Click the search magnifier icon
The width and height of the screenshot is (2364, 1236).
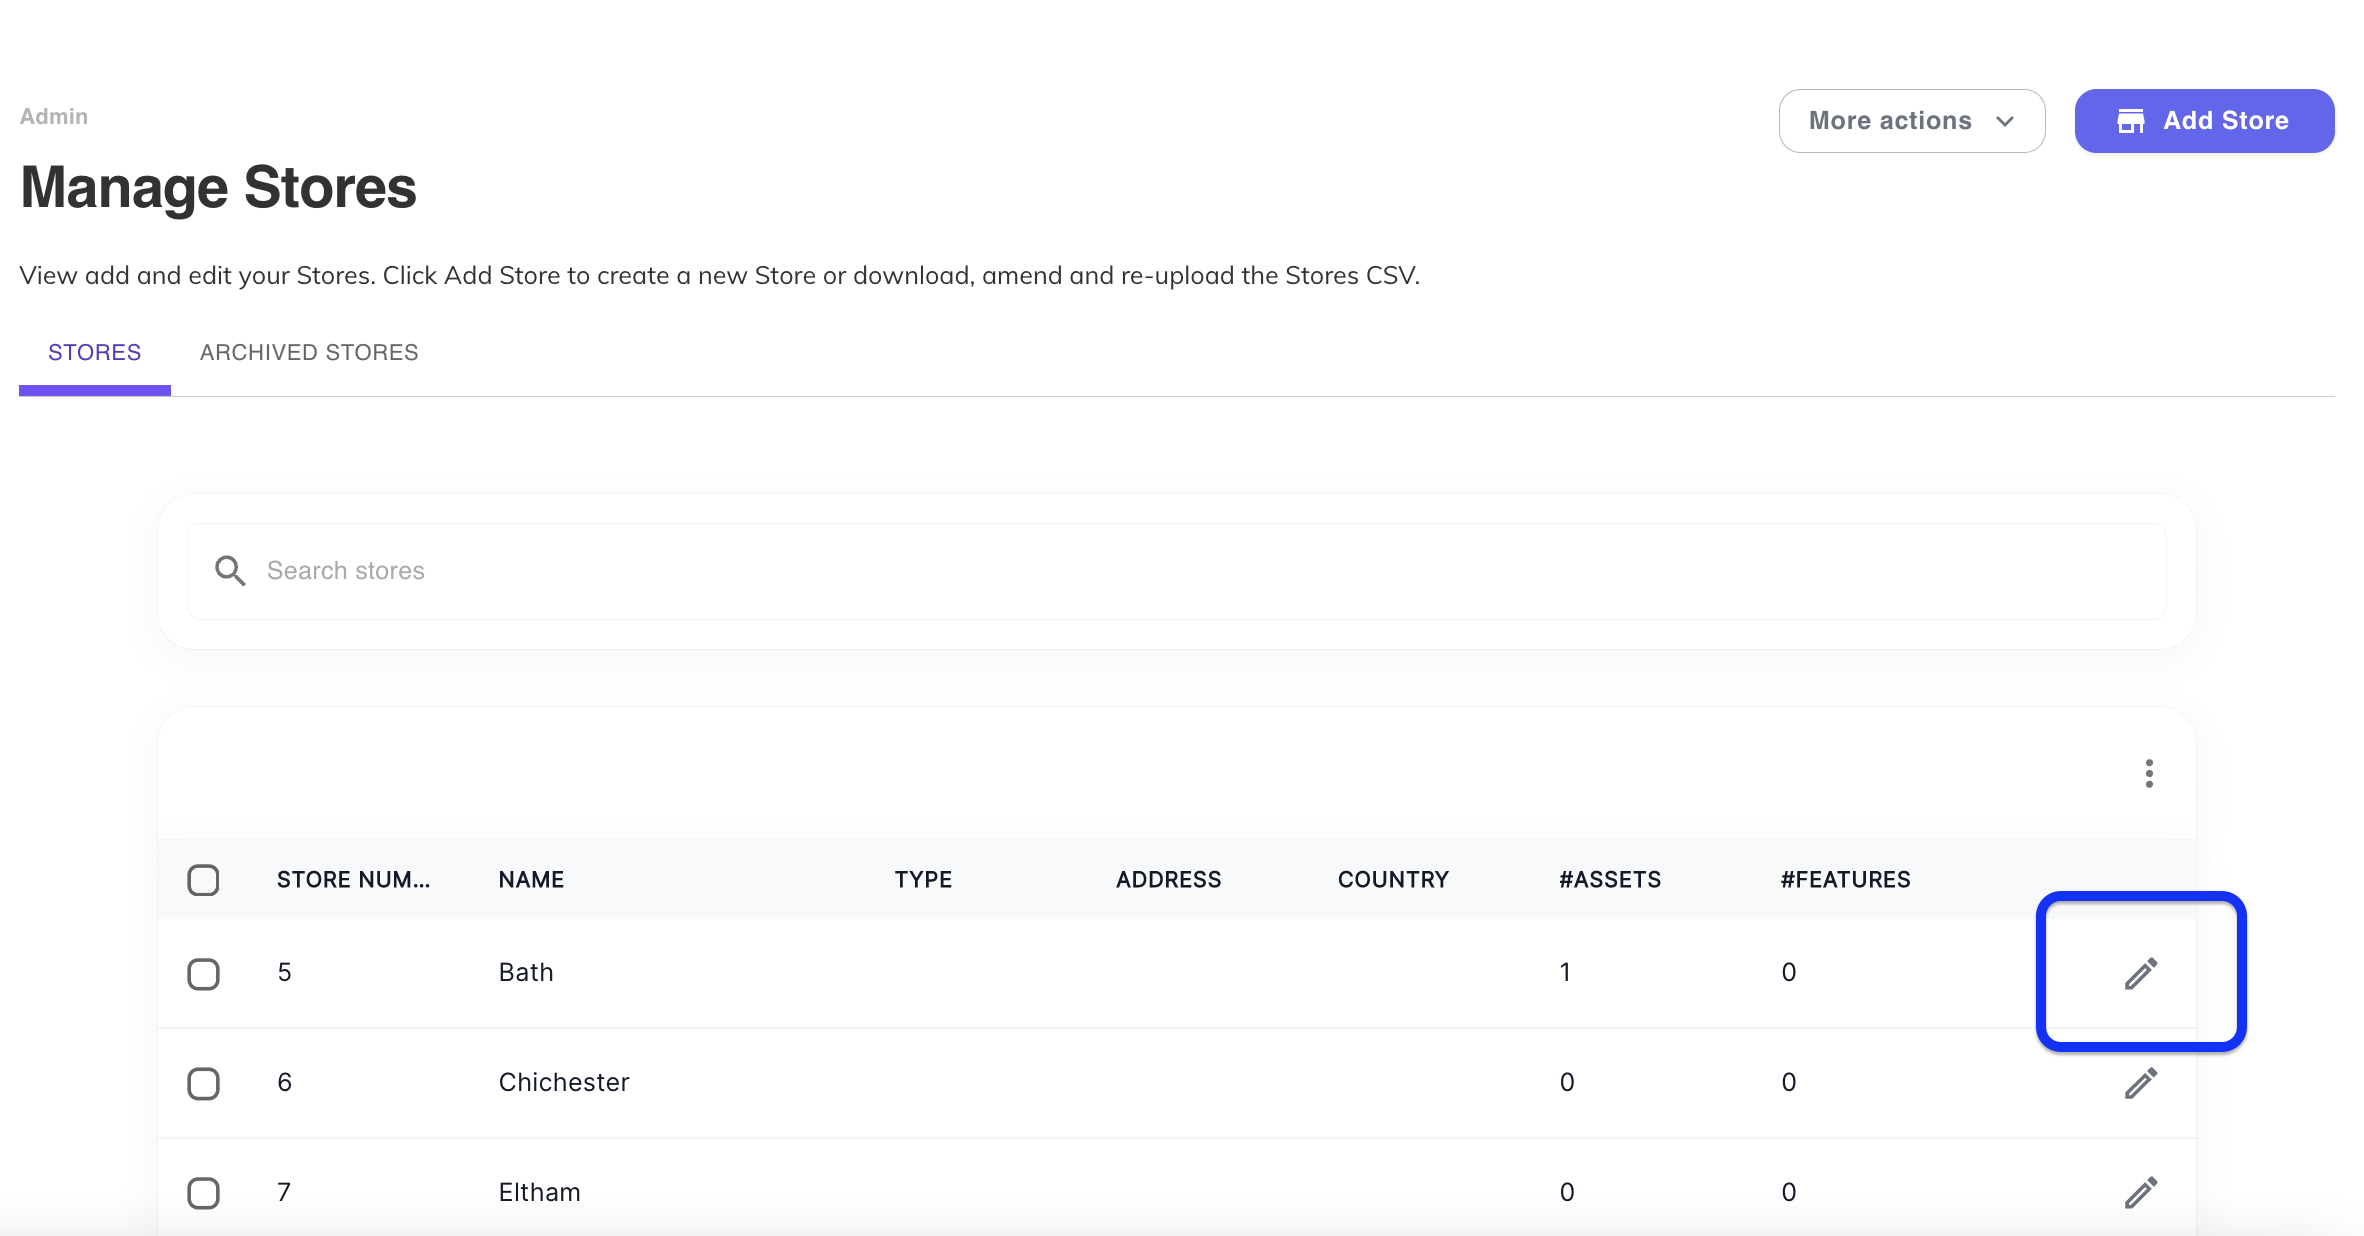point(230,571)
